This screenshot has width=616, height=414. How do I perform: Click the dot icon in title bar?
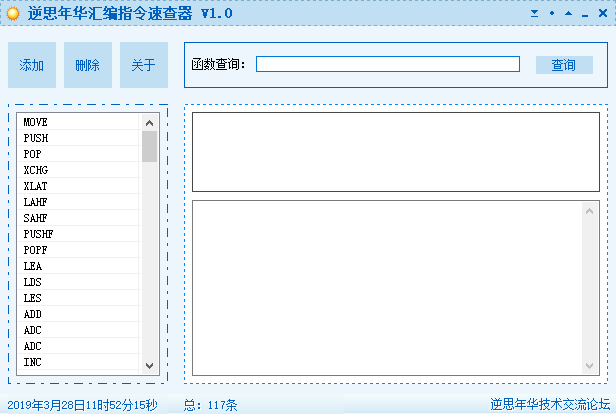click(x=551, y=14)
